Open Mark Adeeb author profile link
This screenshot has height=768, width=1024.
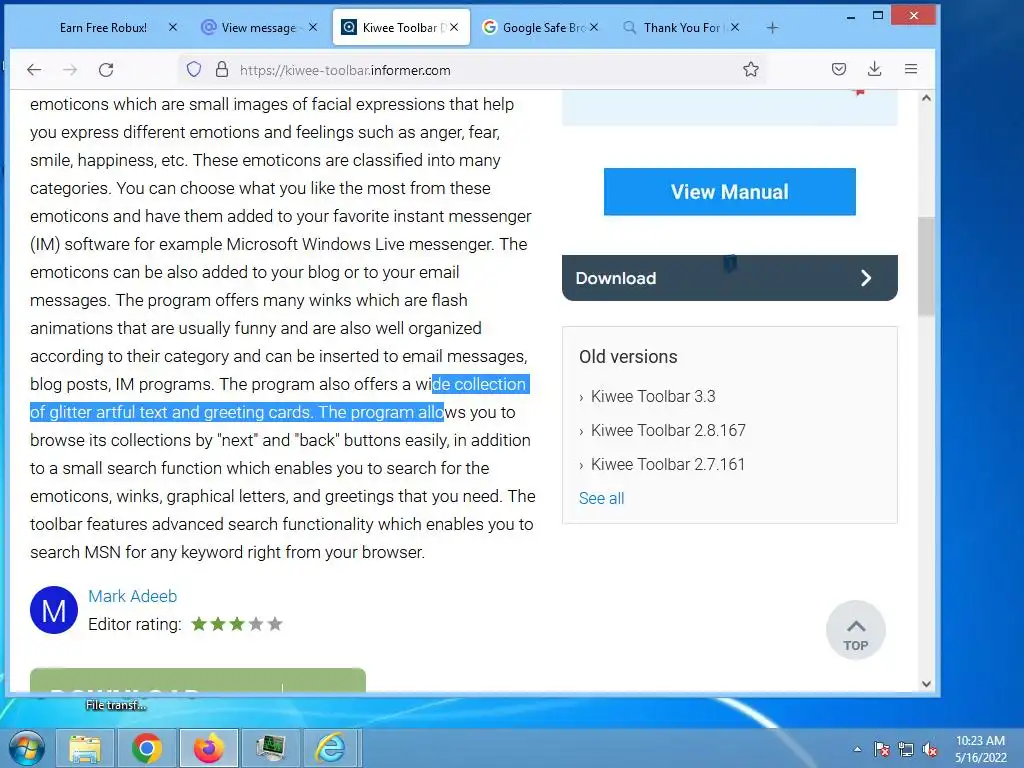click(133, 596)
